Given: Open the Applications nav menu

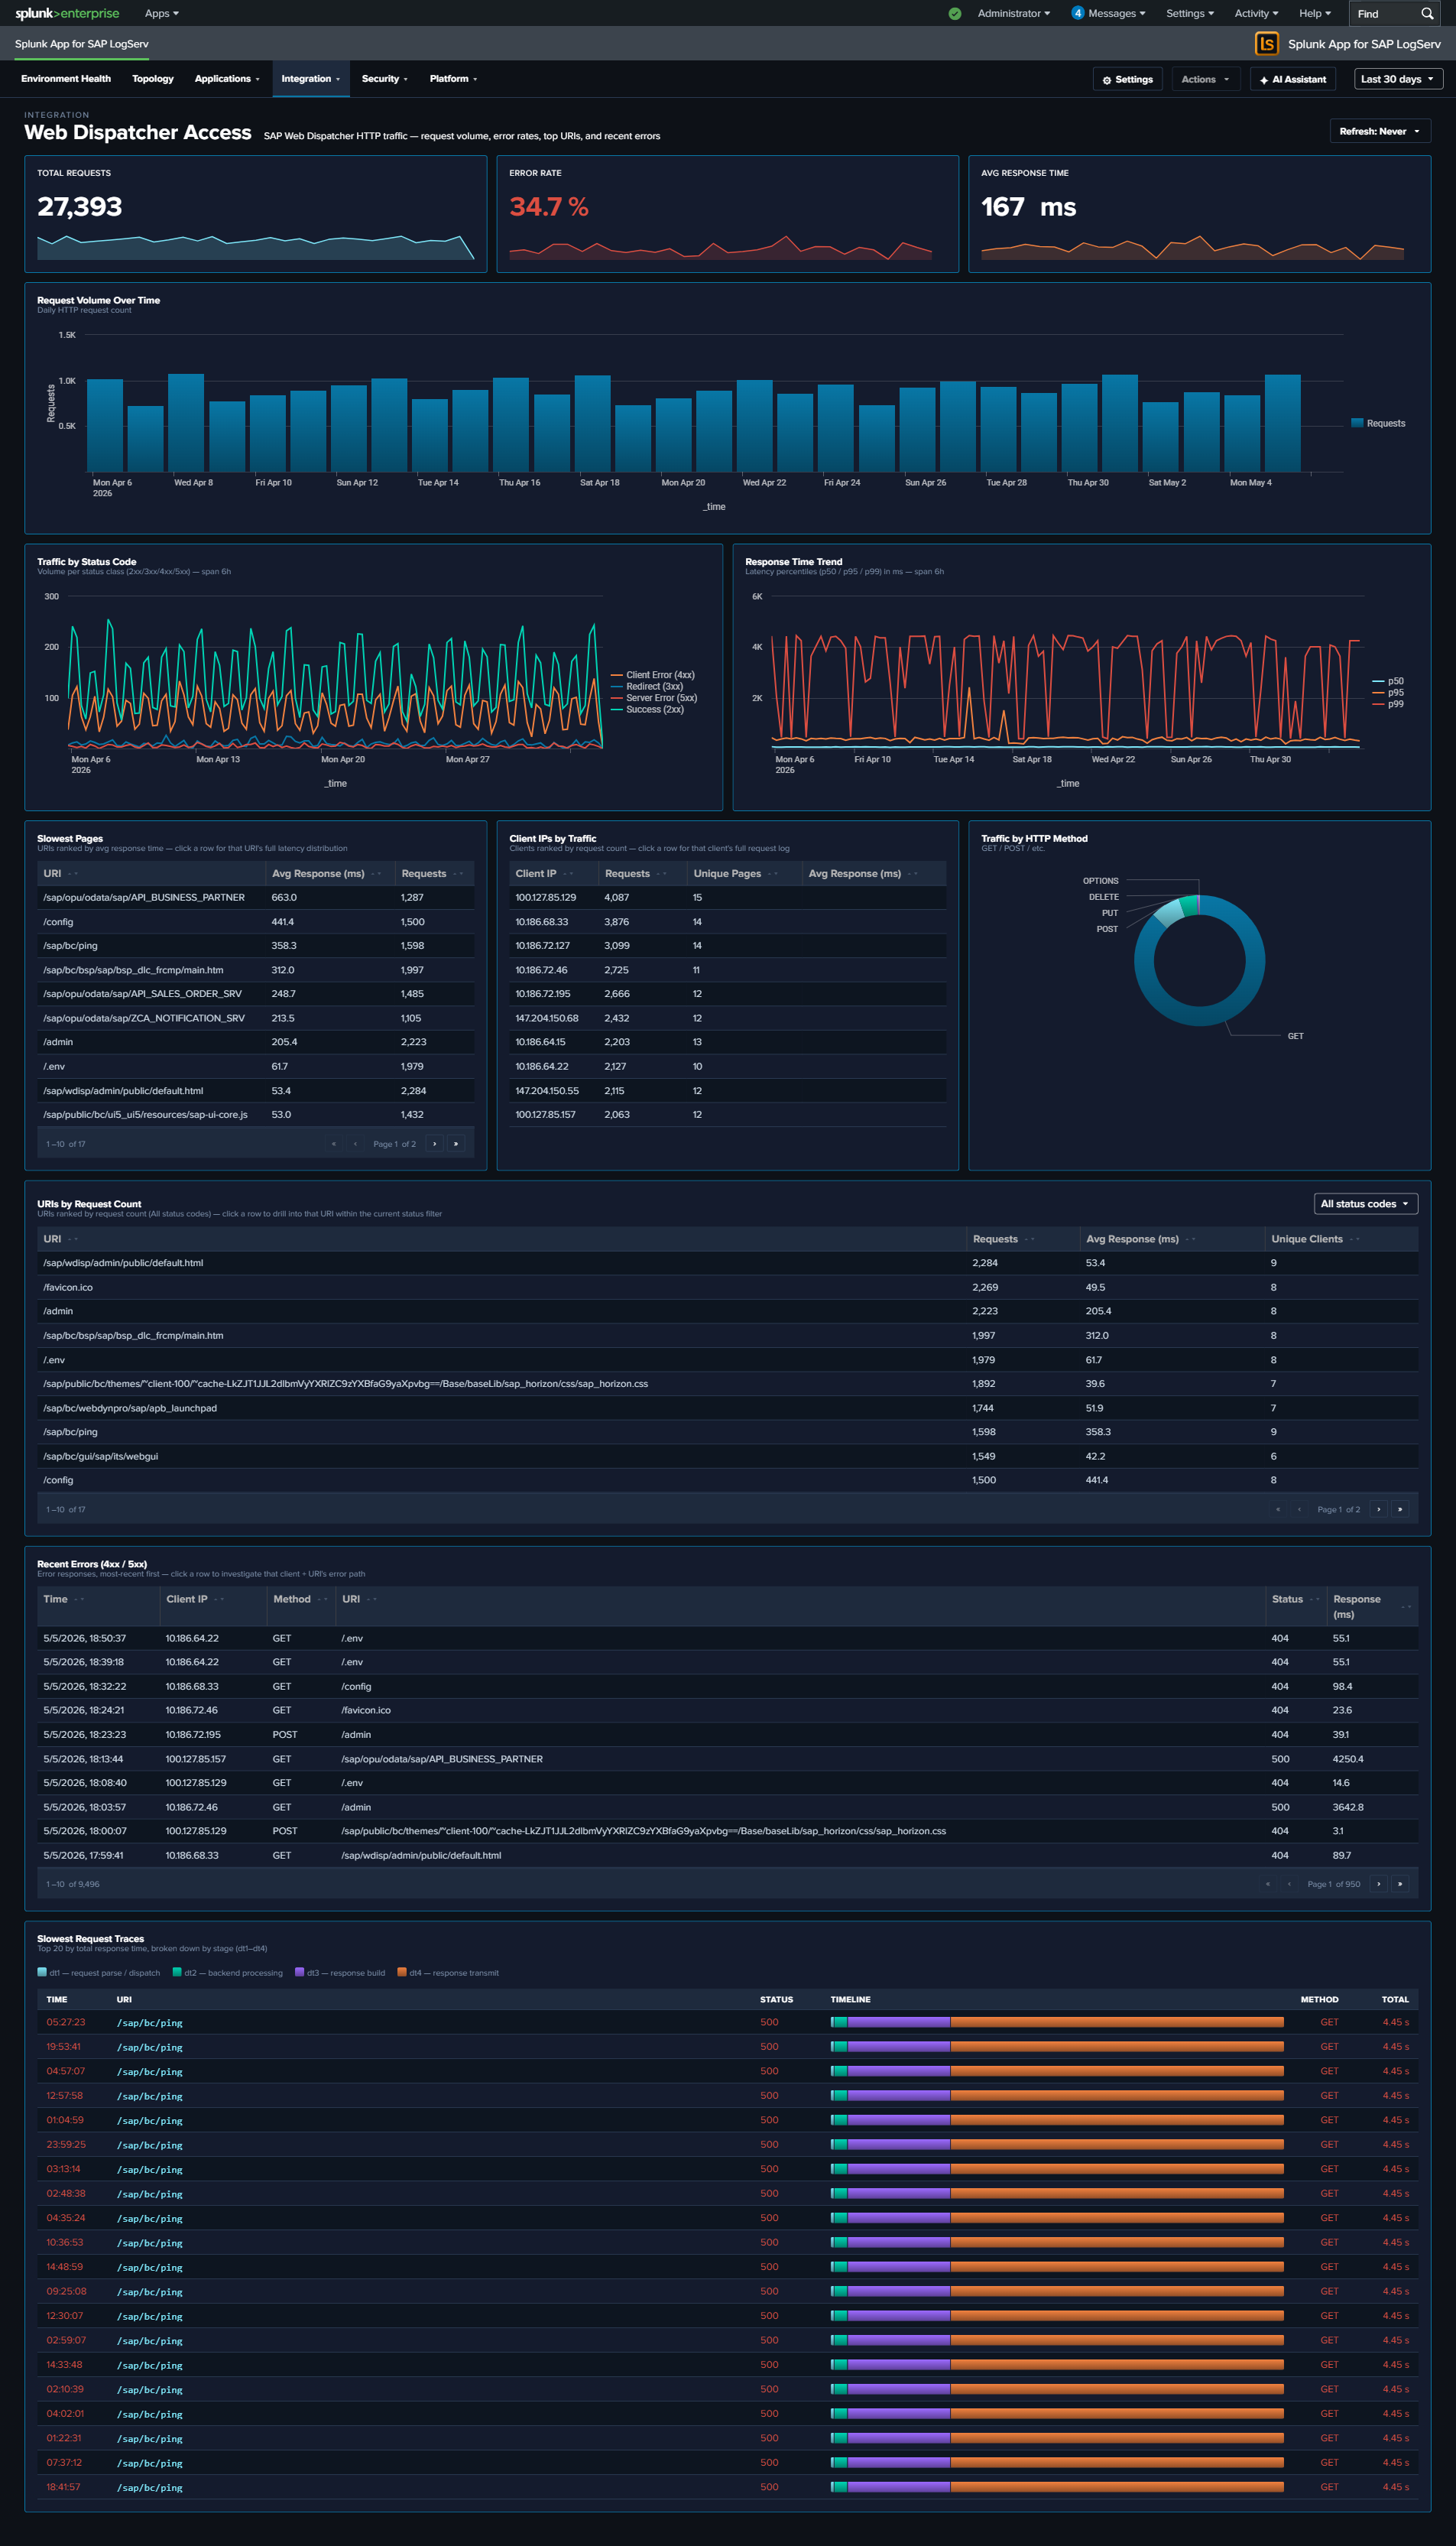Looking at the screenshot, I should pos(227,78).
